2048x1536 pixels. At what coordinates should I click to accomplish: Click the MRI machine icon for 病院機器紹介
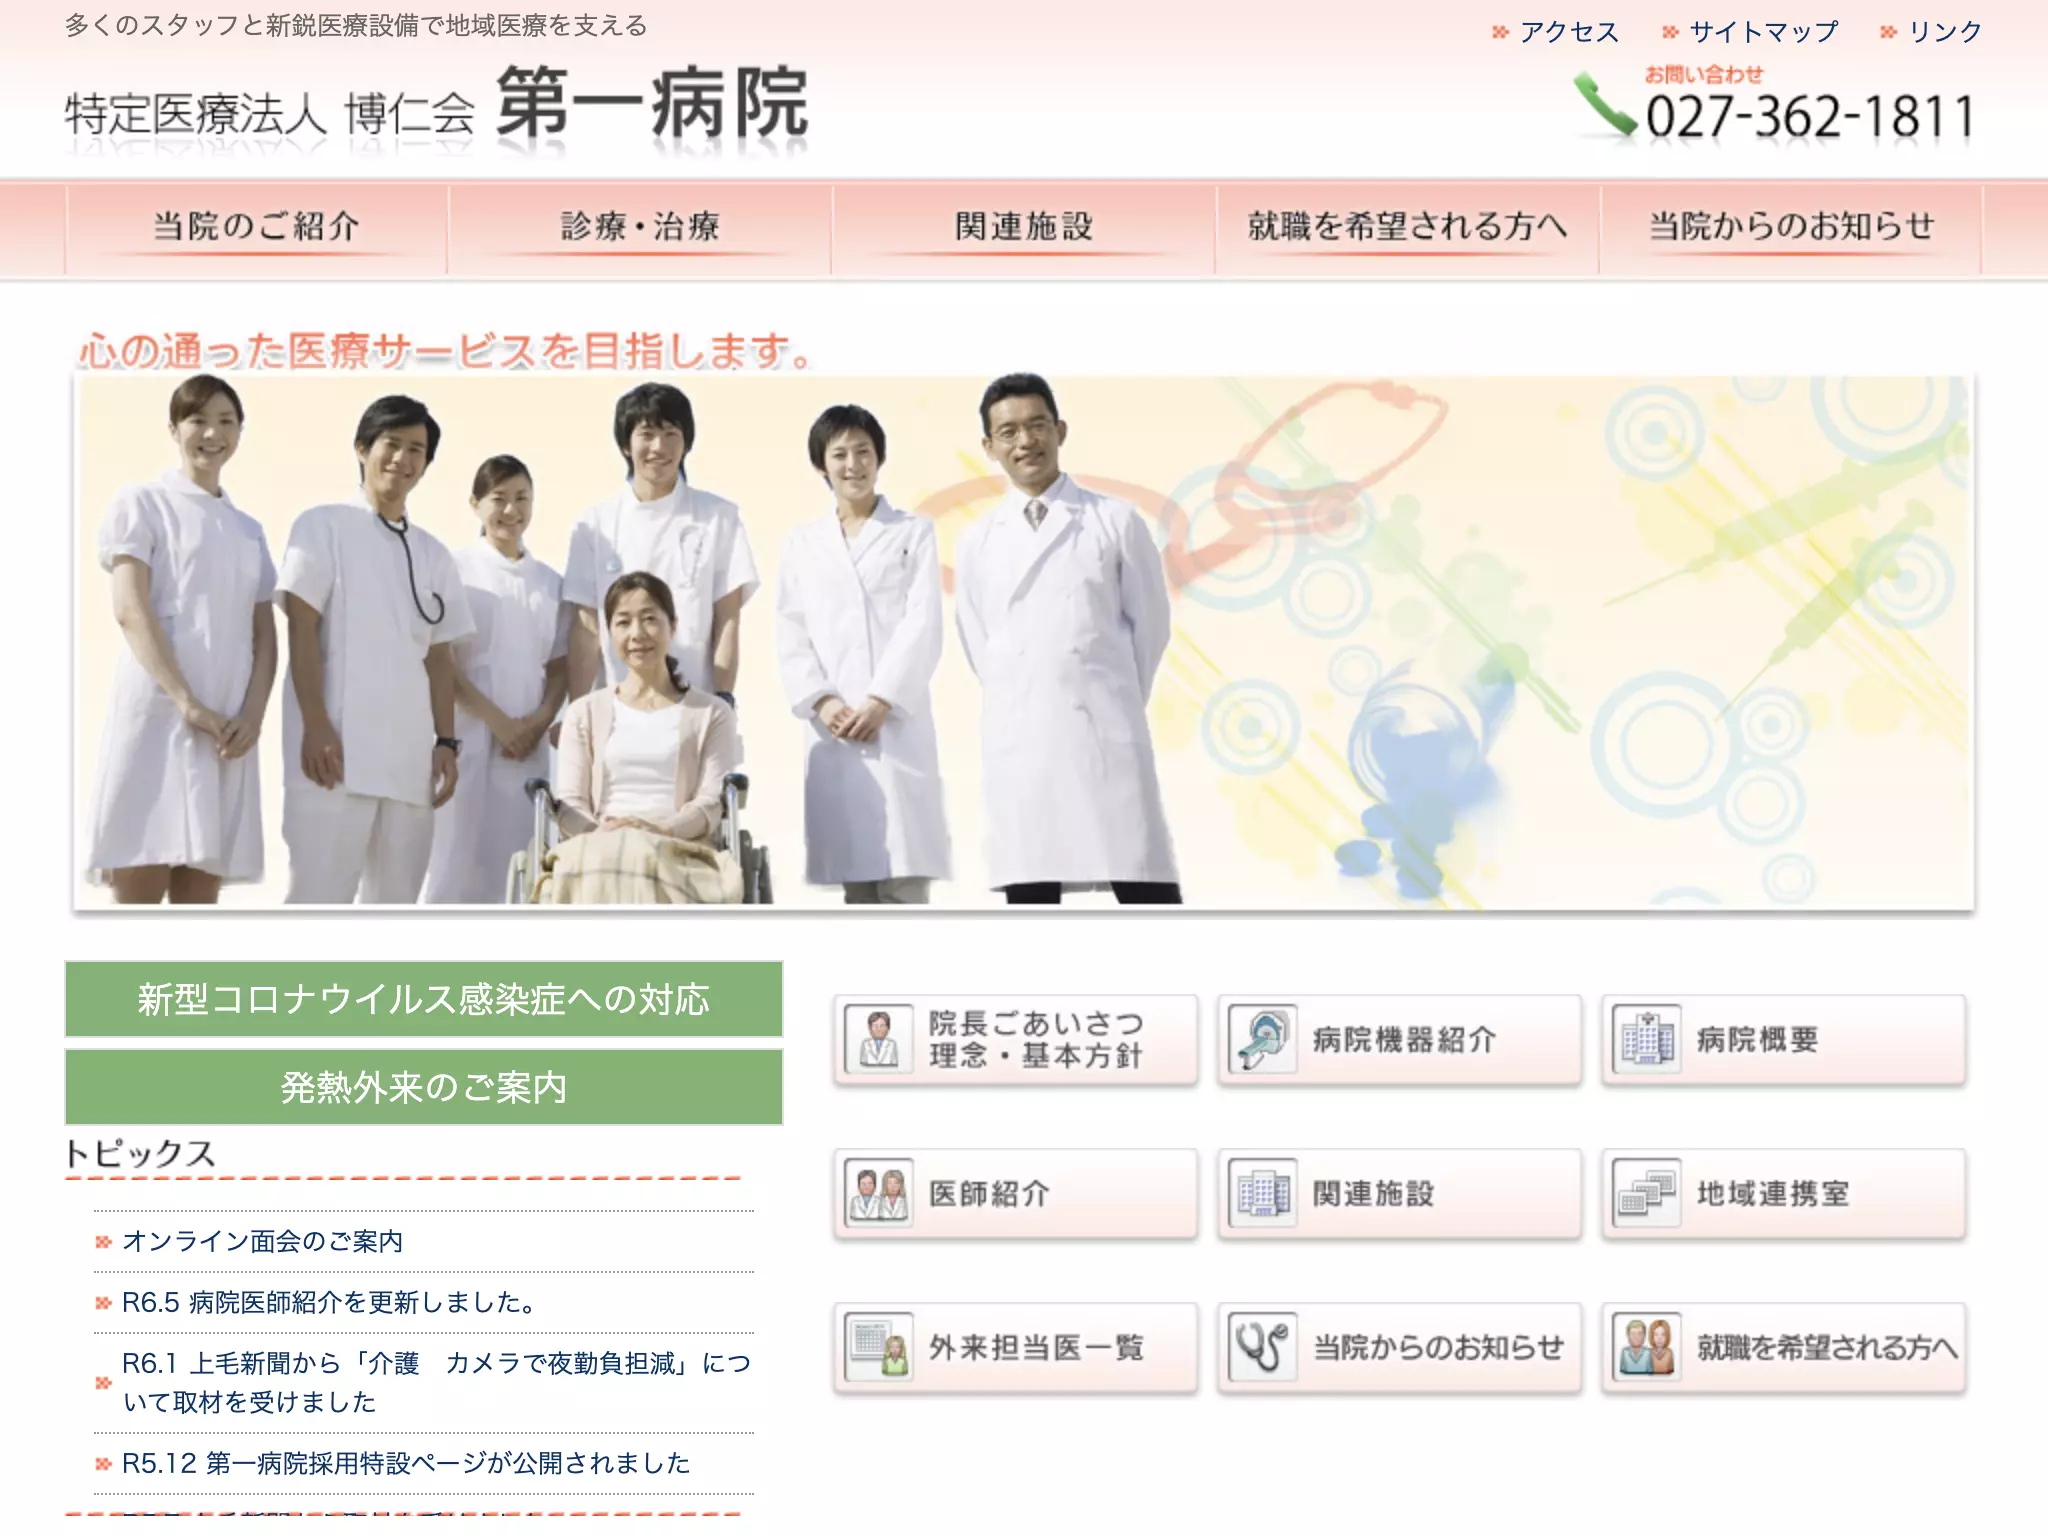click(1262, 1039)
